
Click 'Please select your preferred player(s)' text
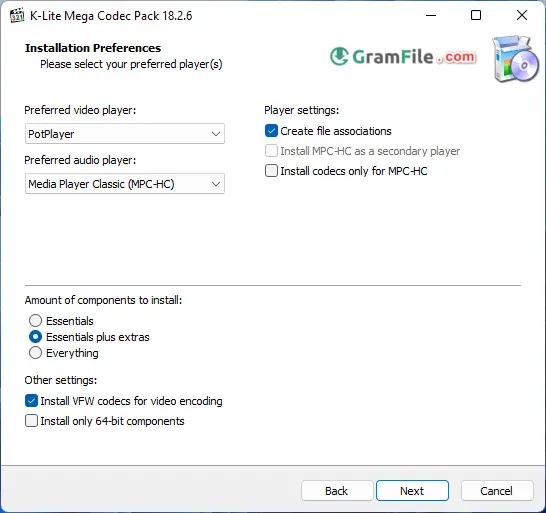click(131, 64)
